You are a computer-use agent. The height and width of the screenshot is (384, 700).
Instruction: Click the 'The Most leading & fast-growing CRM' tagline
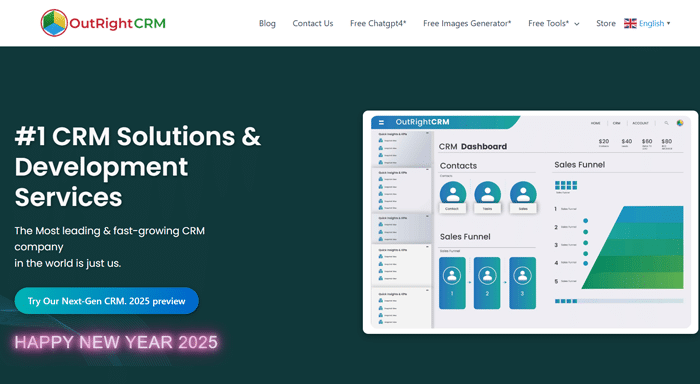[x=109, y=231]
